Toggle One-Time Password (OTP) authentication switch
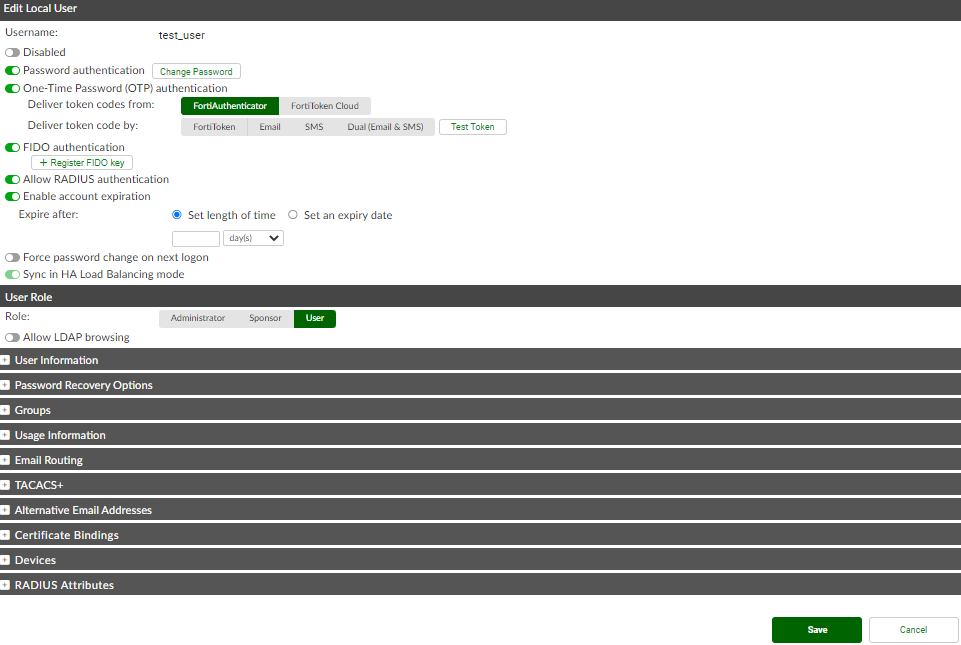 [x=12, y=88]
